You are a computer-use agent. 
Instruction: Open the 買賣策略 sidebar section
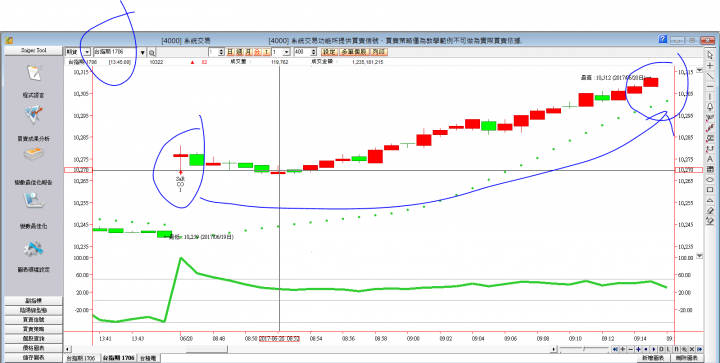34,329
